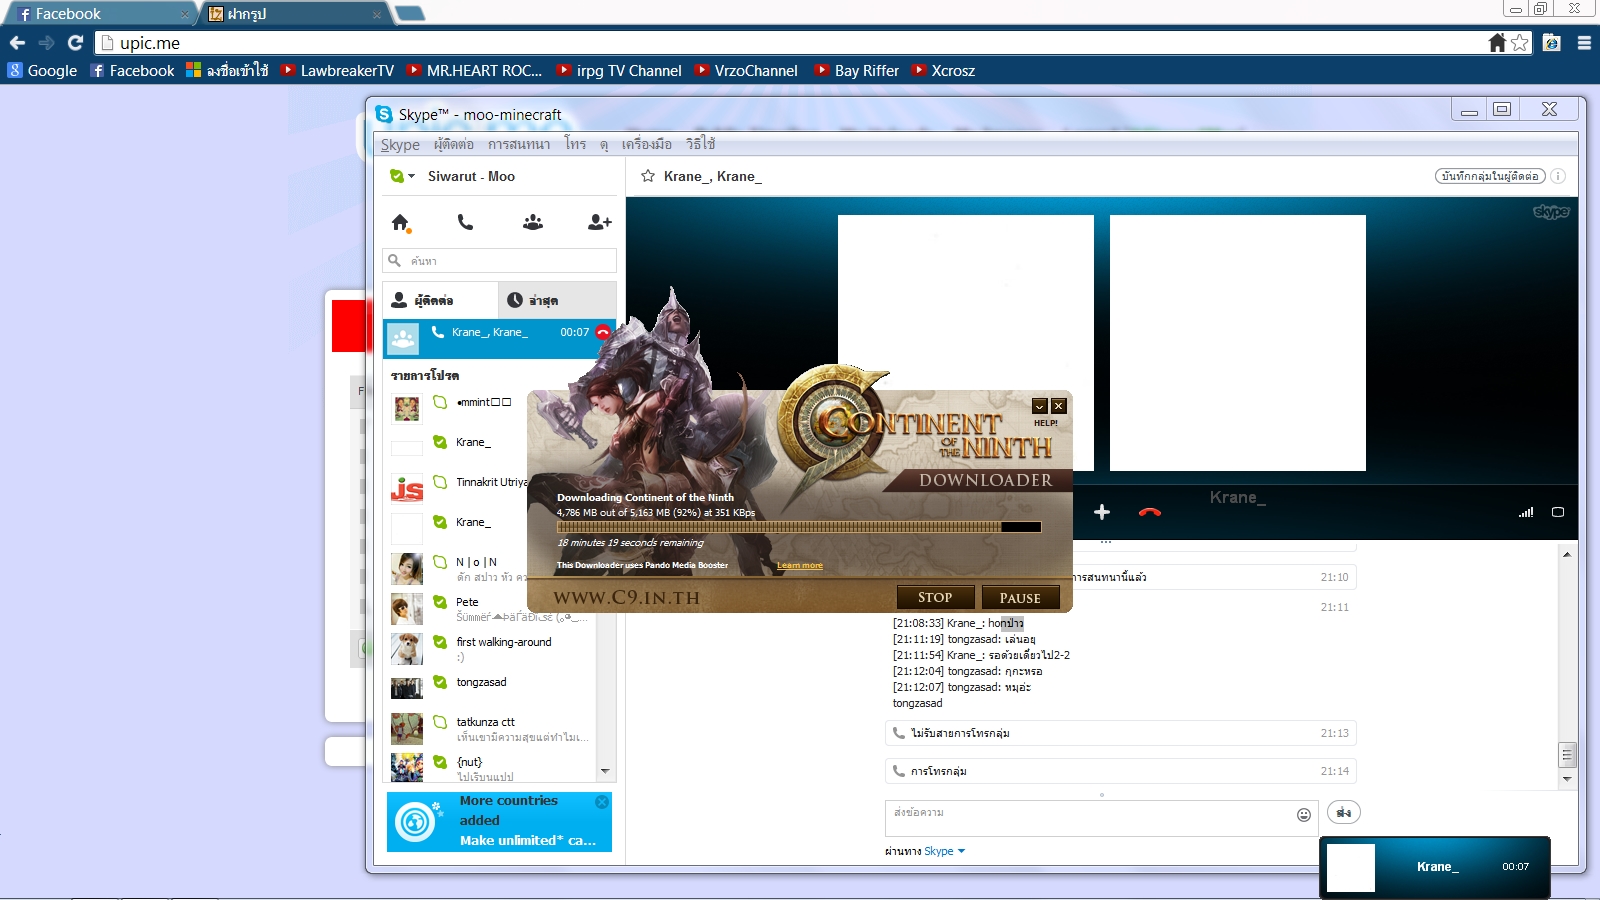
Task: Pause the Continent of the Ninth download
Action: (1020, 597)
